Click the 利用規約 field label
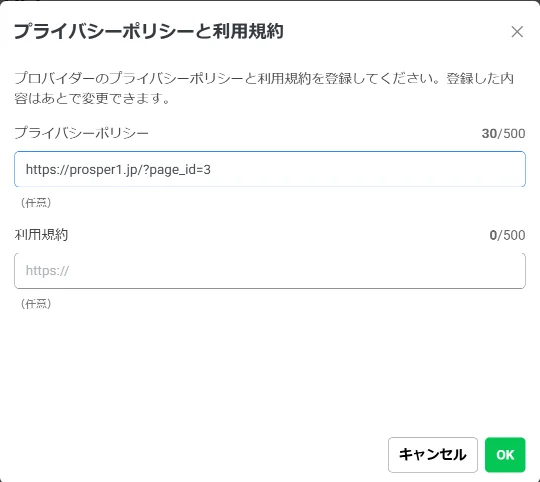 [41, 235]
